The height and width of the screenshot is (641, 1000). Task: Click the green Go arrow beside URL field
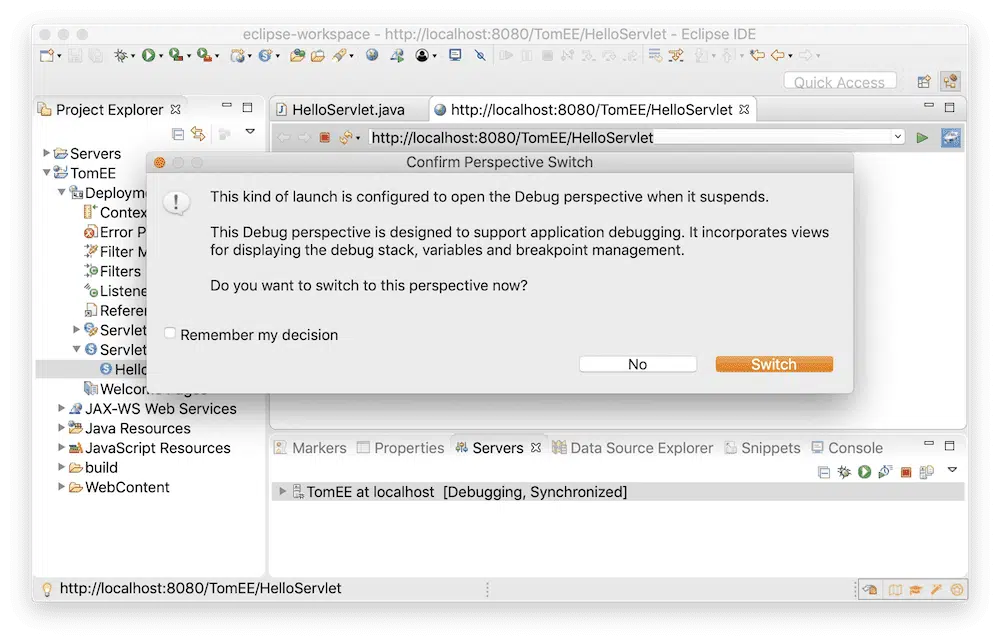923,137
